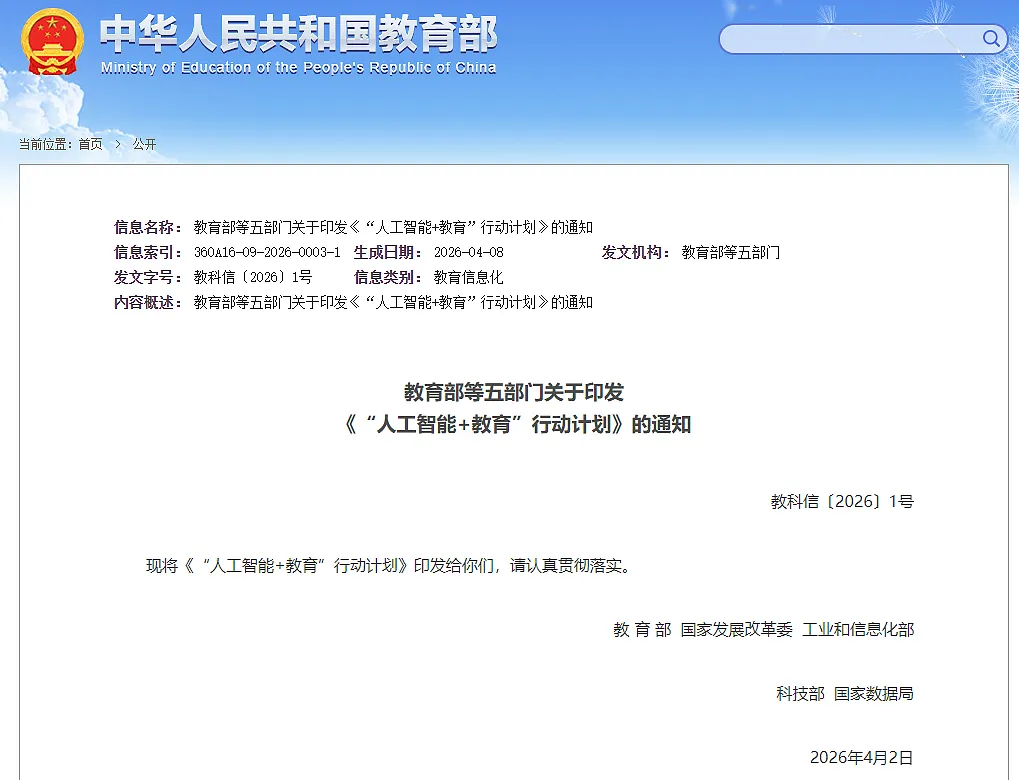Click the signatory 科技部
Image resolution: width=1019 pixels, height=780 pixels.
(800, 694)
